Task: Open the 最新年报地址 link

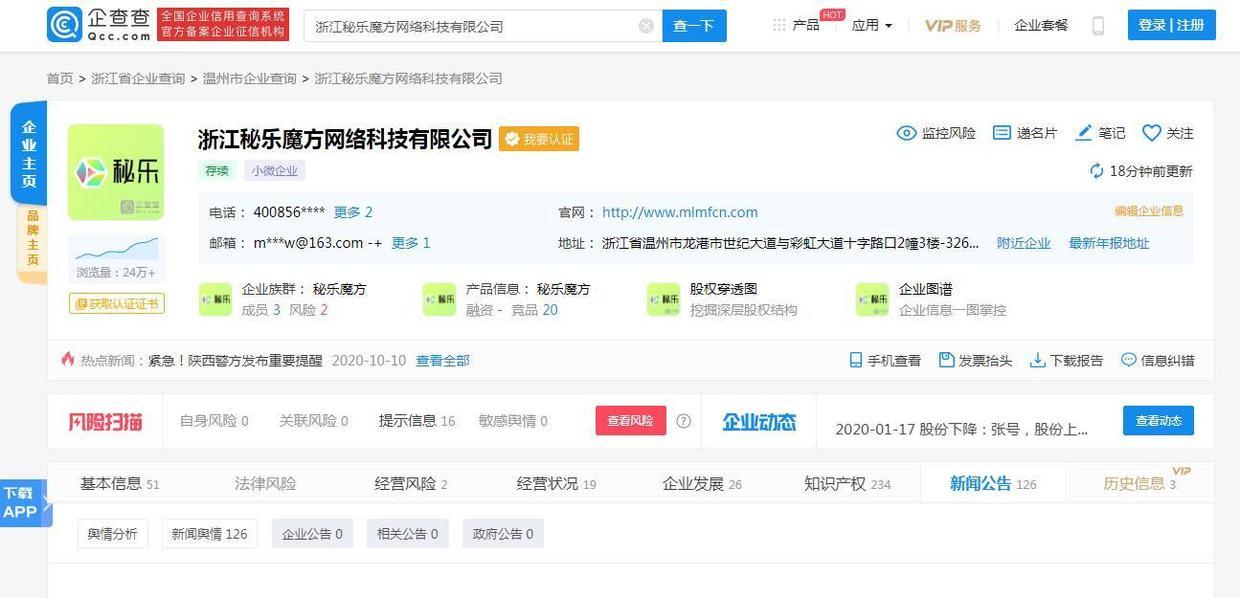Action: coord(1109,243)
